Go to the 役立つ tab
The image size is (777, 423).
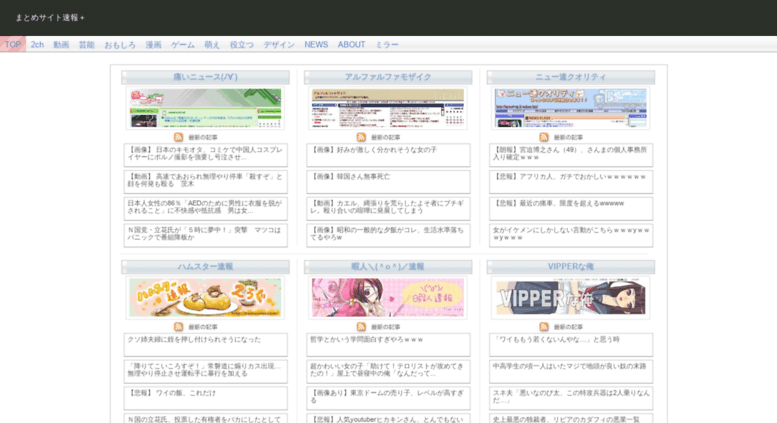click(x=241, y=45)
